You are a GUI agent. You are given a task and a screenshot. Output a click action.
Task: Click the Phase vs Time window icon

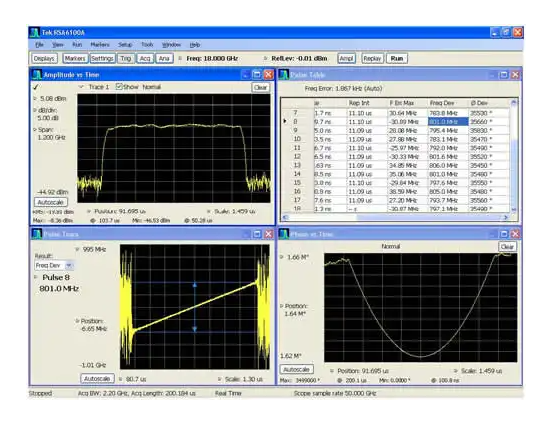284,234
